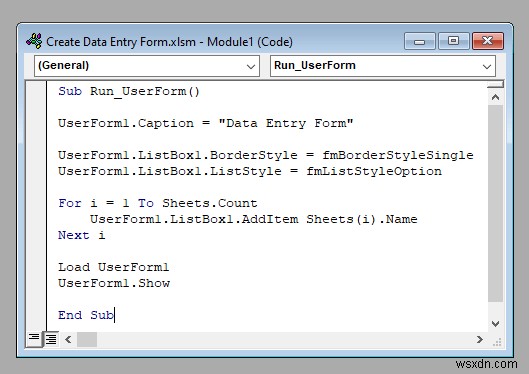Click the margin indicator bar beside the Sub line
Screen dimensions: 529x374
(36, 91)
